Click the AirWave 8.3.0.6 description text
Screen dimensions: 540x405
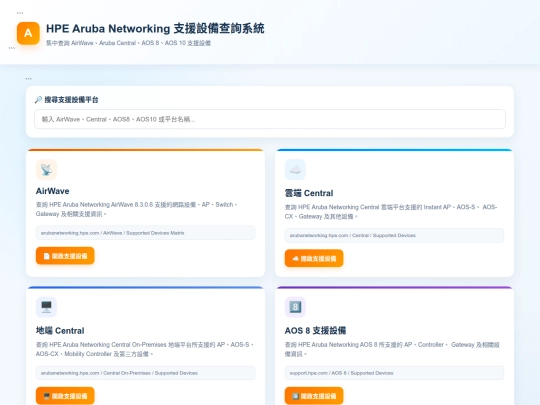click(x=137, y=209)
